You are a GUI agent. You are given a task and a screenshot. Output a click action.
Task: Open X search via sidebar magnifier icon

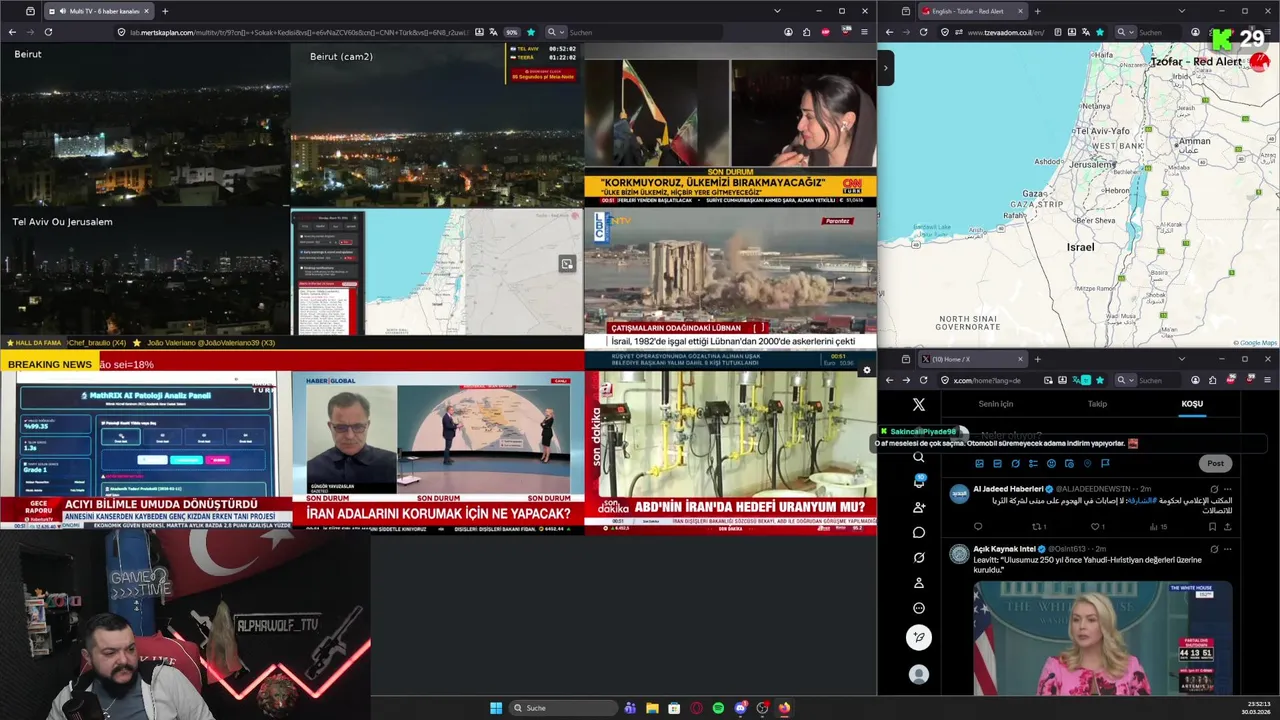coord(919,457)
